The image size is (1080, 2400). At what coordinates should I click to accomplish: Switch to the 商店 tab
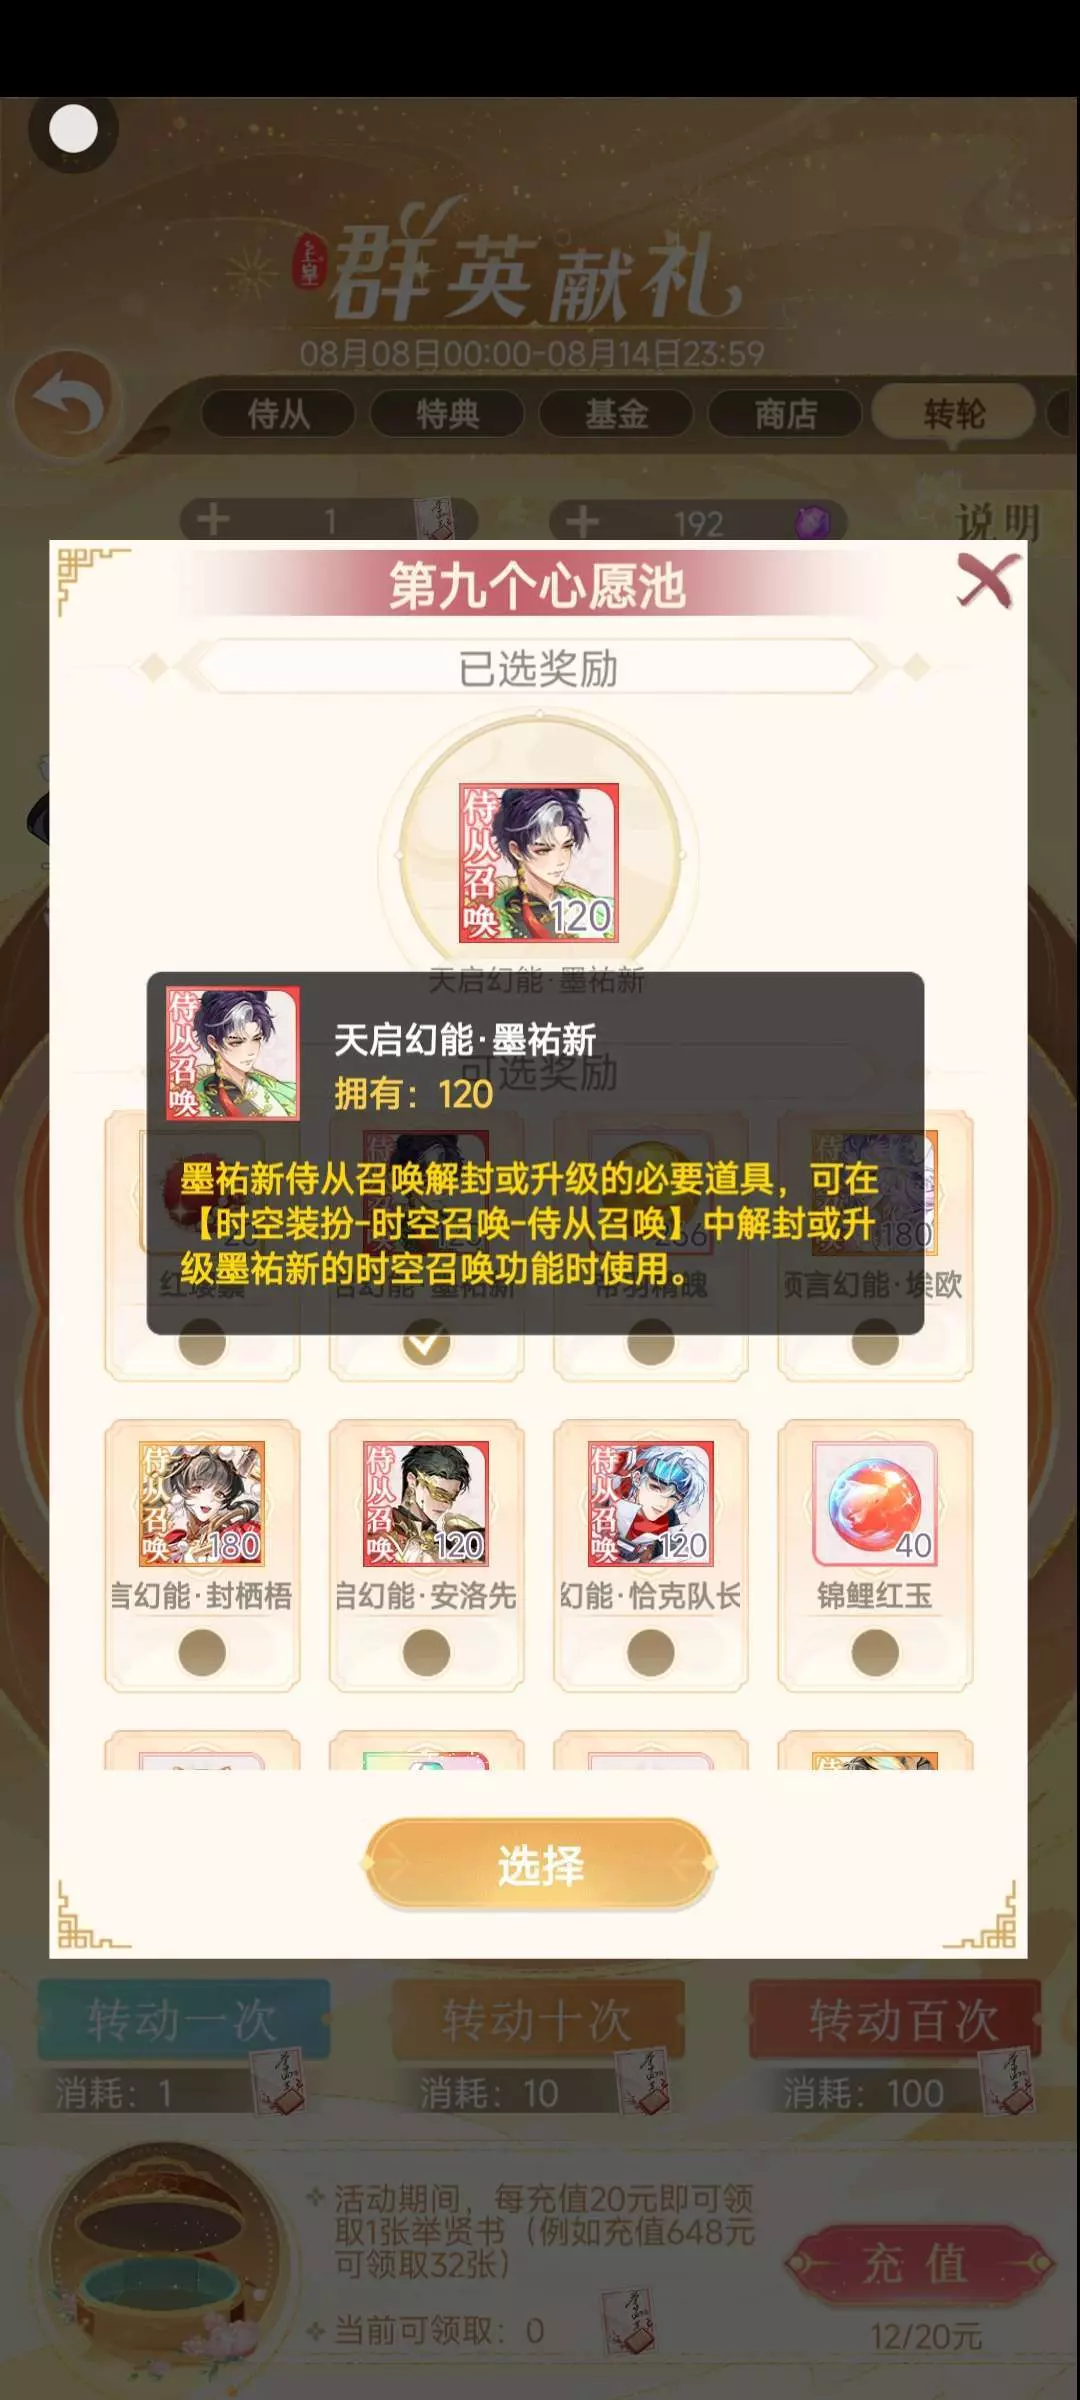tap(786, 414)
